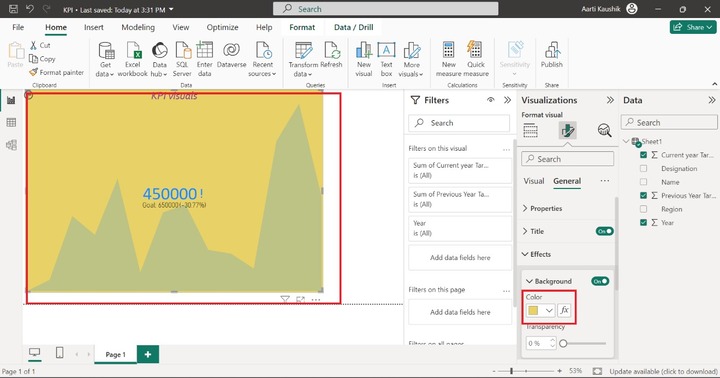Select the Page 1 tab
This screenshot has width=720, height=378.
click(x=115, y=354)
